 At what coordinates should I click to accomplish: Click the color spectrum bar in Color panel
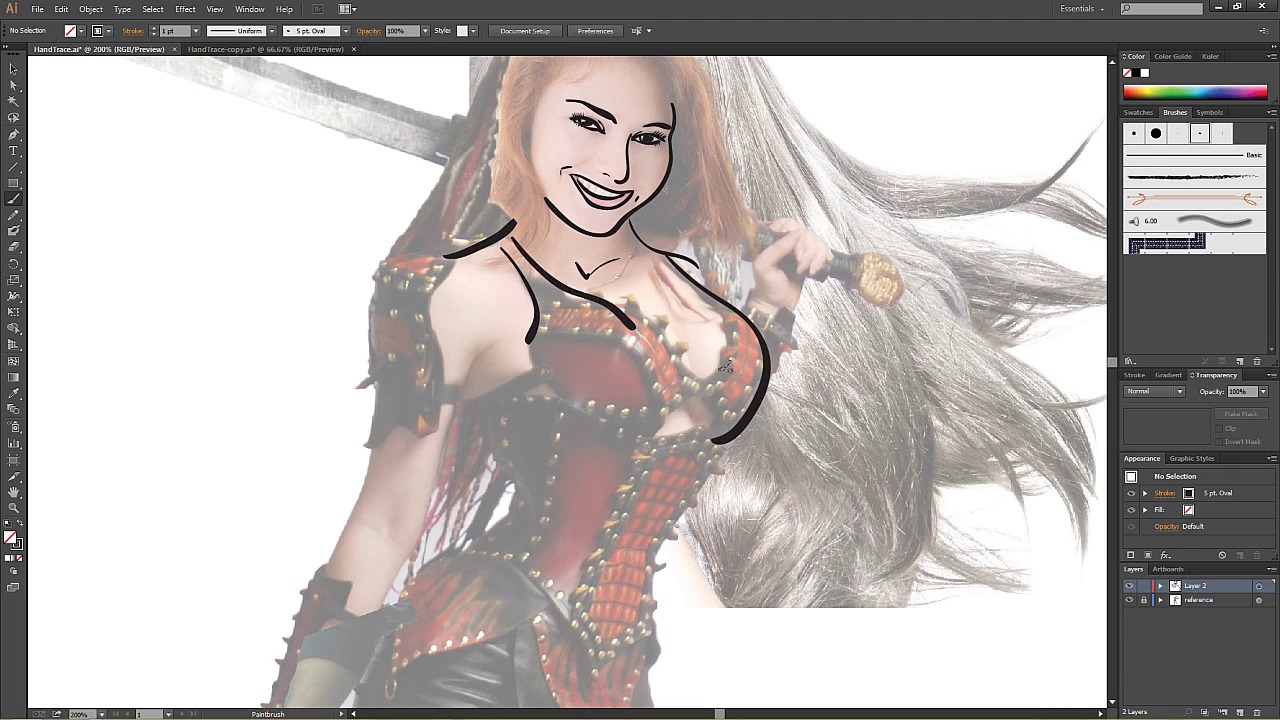tap(1195, 92)
